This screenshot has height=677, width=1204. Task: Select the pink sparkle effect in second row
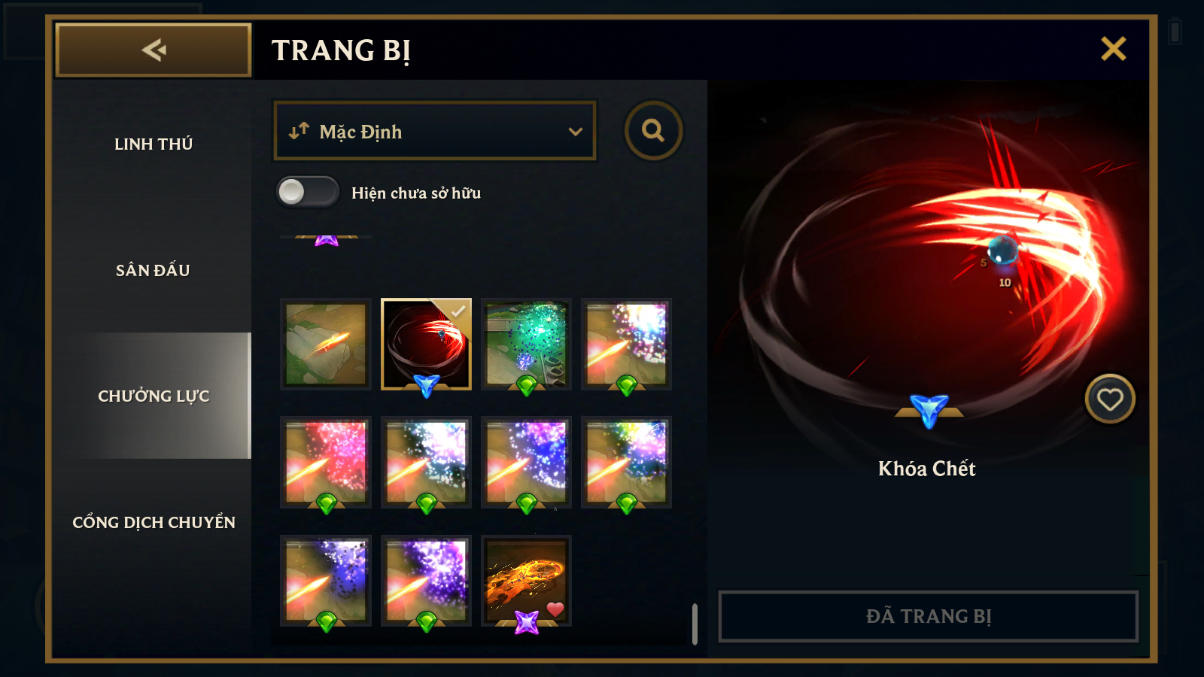coord(326,462)
